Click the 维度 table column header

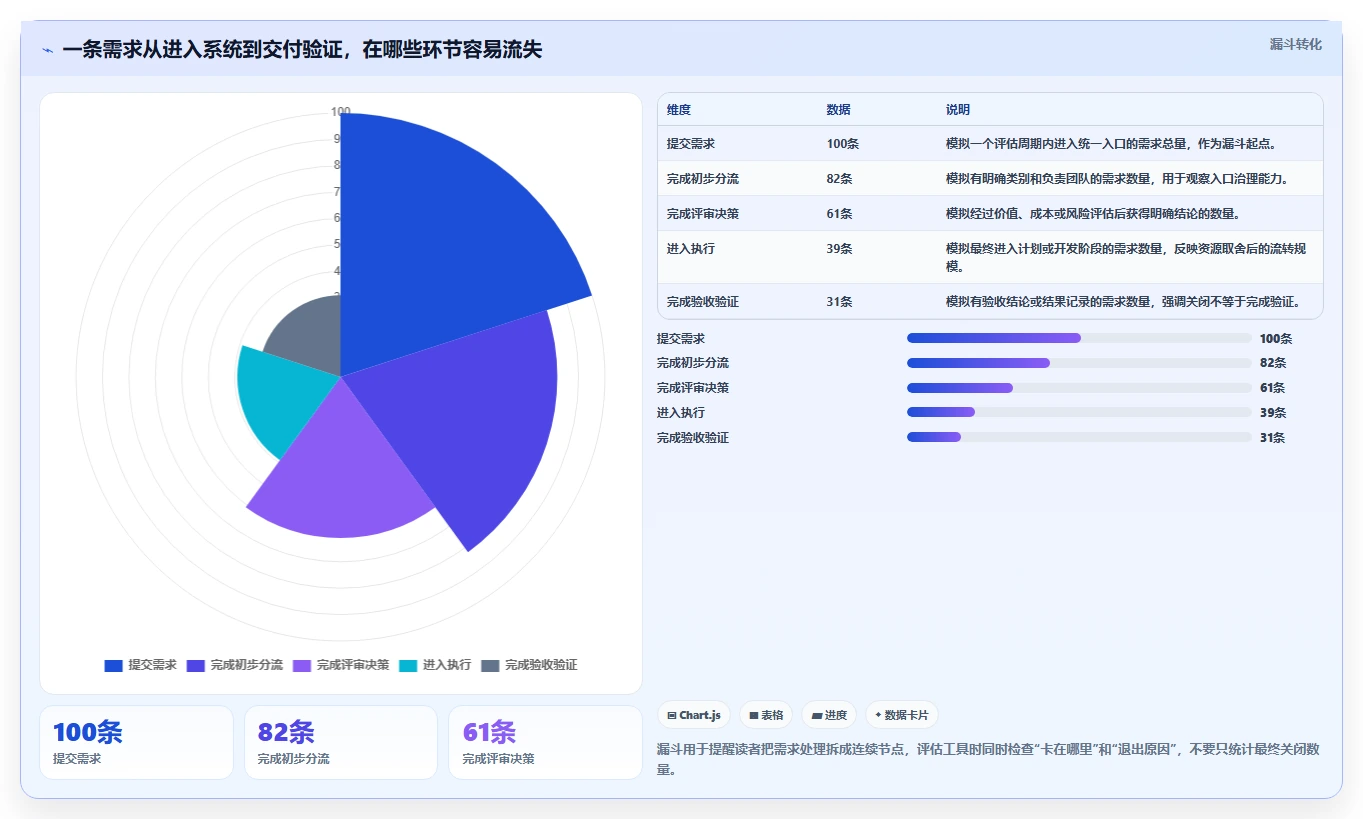679,110
